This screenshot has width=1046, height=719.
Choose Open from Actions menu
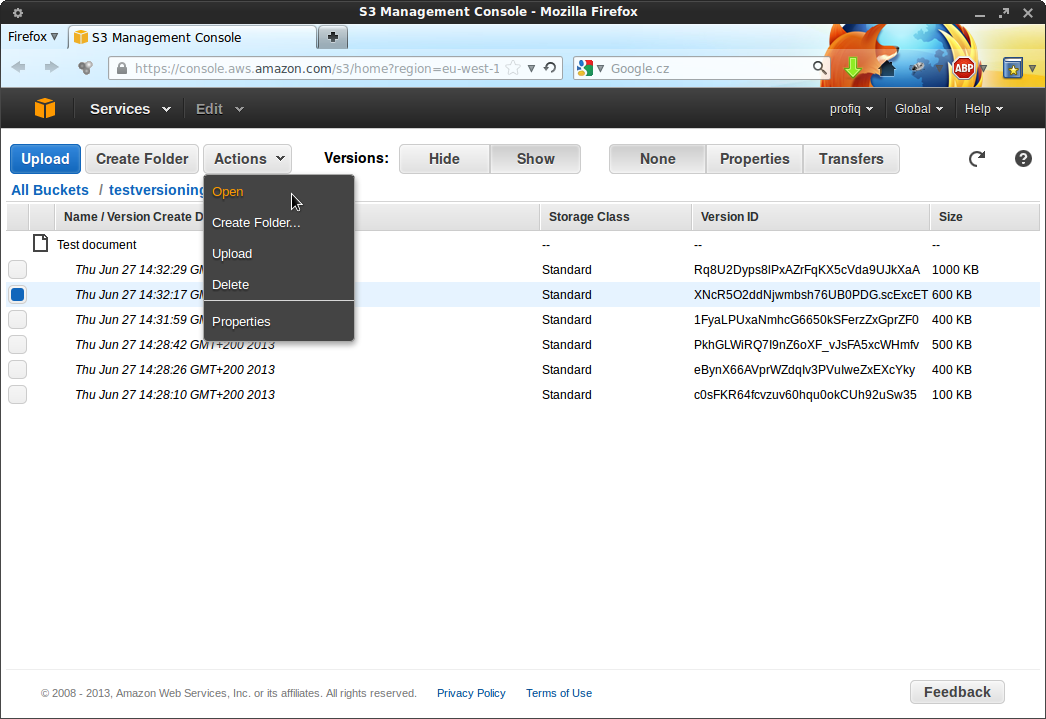tap(279, 191)
